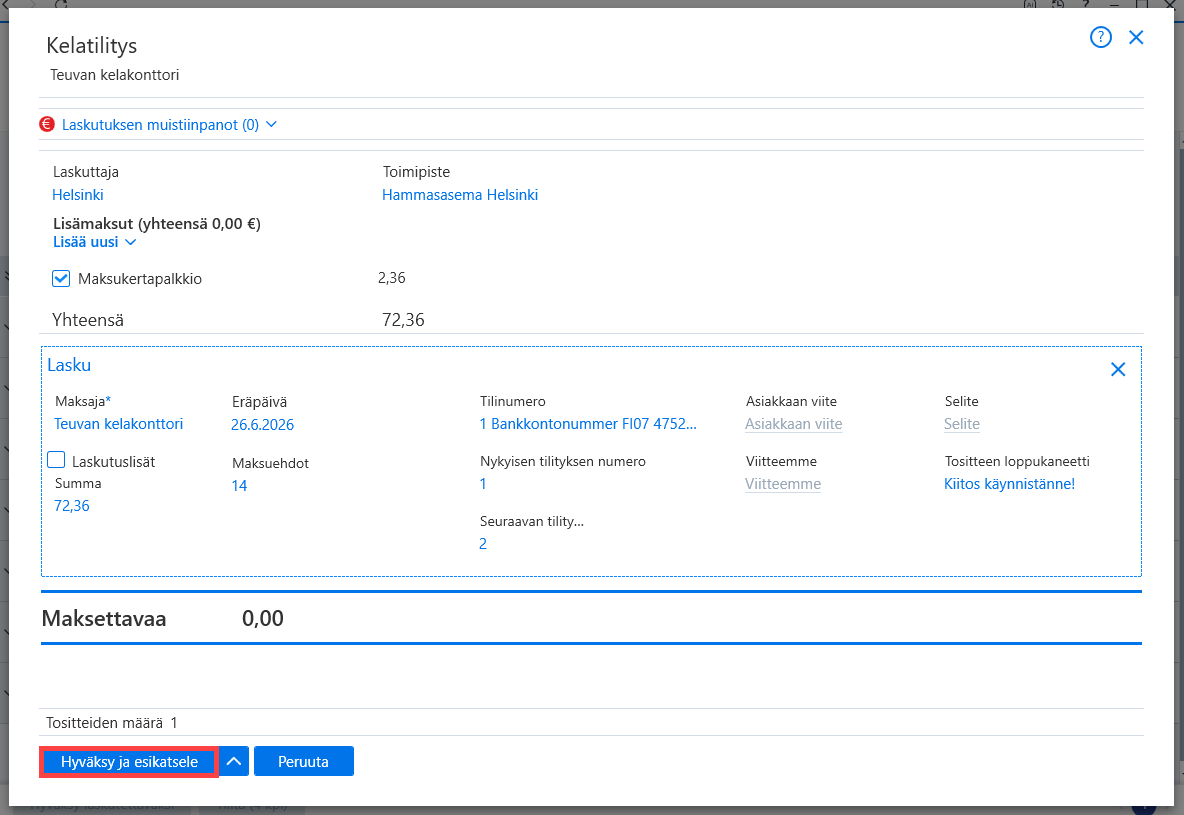Viewport: 1184px width, 815px height.
Task: Select the Helsinki laskuttaja link
Action: 78,195
